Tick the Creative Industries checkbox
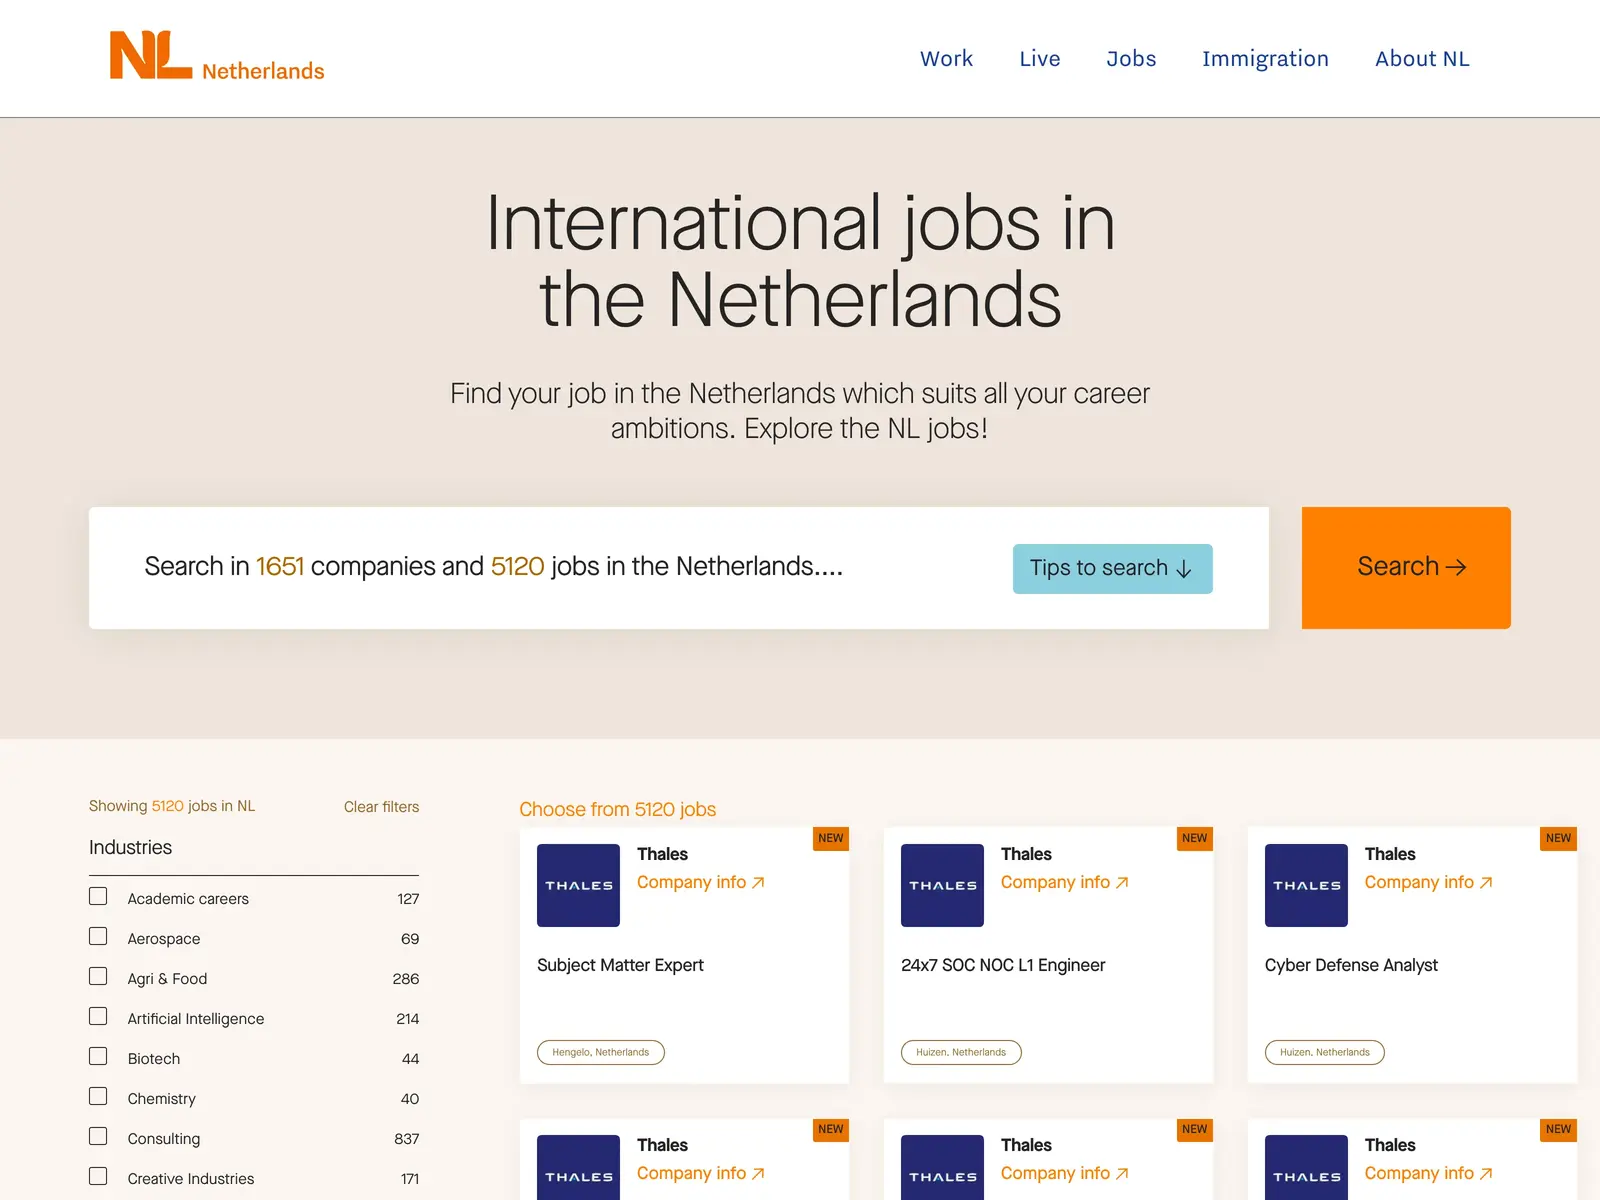 [98, 1176]
